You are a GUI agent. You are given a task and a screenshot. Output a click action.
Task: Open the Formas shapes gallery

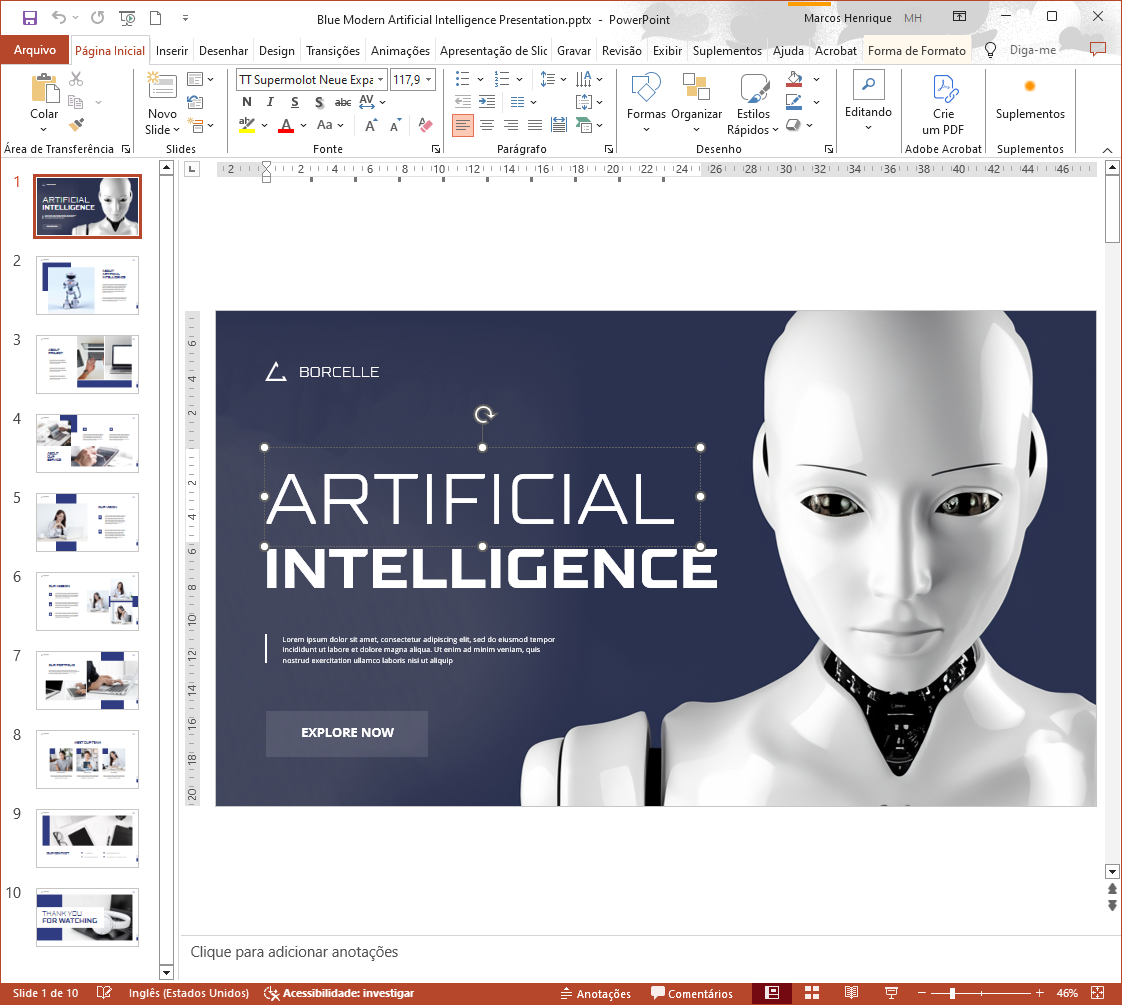[646, 101]
